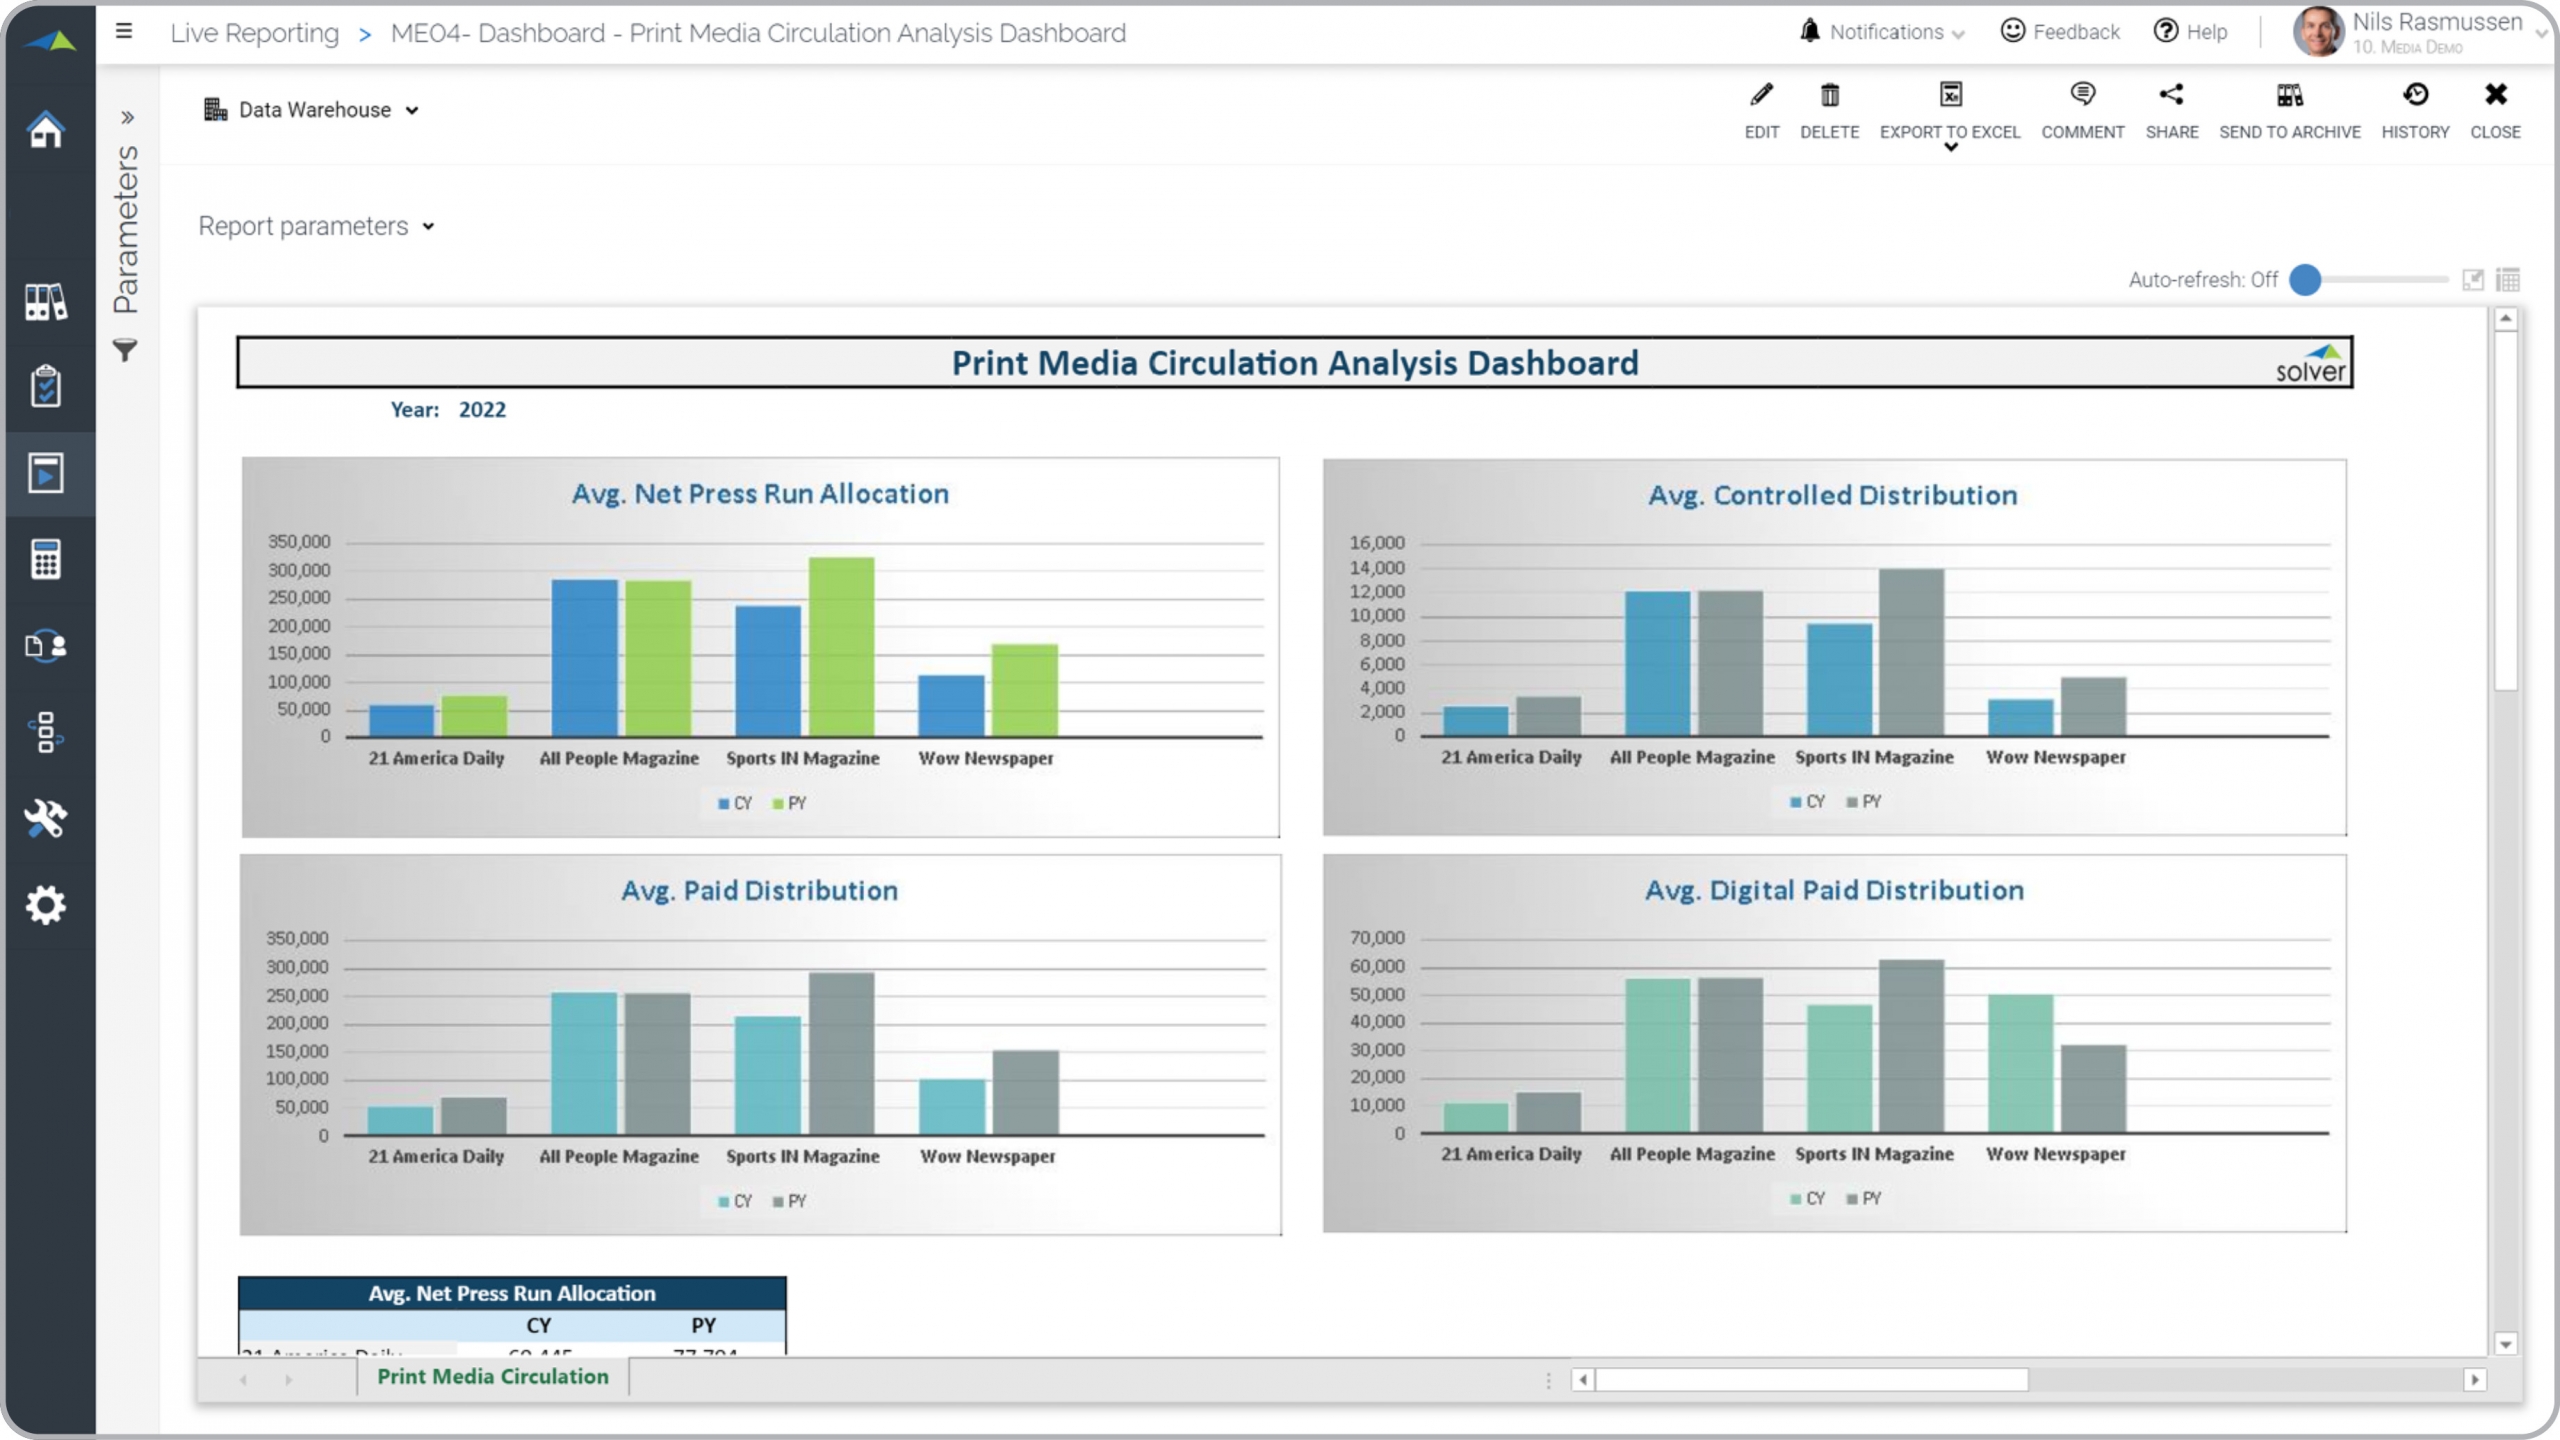Click the Edit pencil icon
The image size is (2560, 1440).
point(1761,96)
